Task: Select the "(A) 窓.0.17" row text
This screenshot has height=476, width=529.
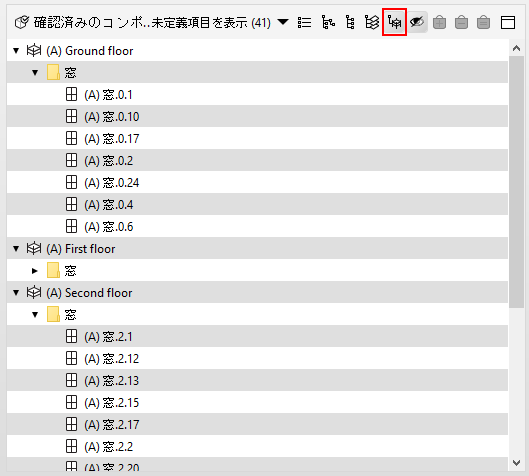Action: coord(112,139)
